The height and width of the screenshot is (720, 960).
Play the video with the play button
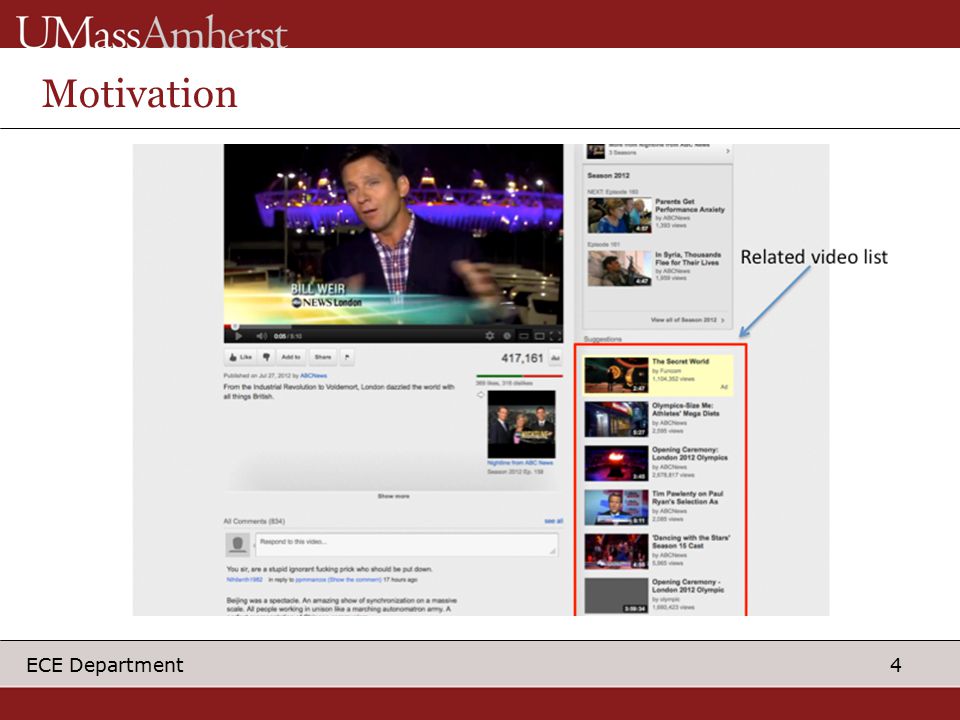tap(239, 336)
